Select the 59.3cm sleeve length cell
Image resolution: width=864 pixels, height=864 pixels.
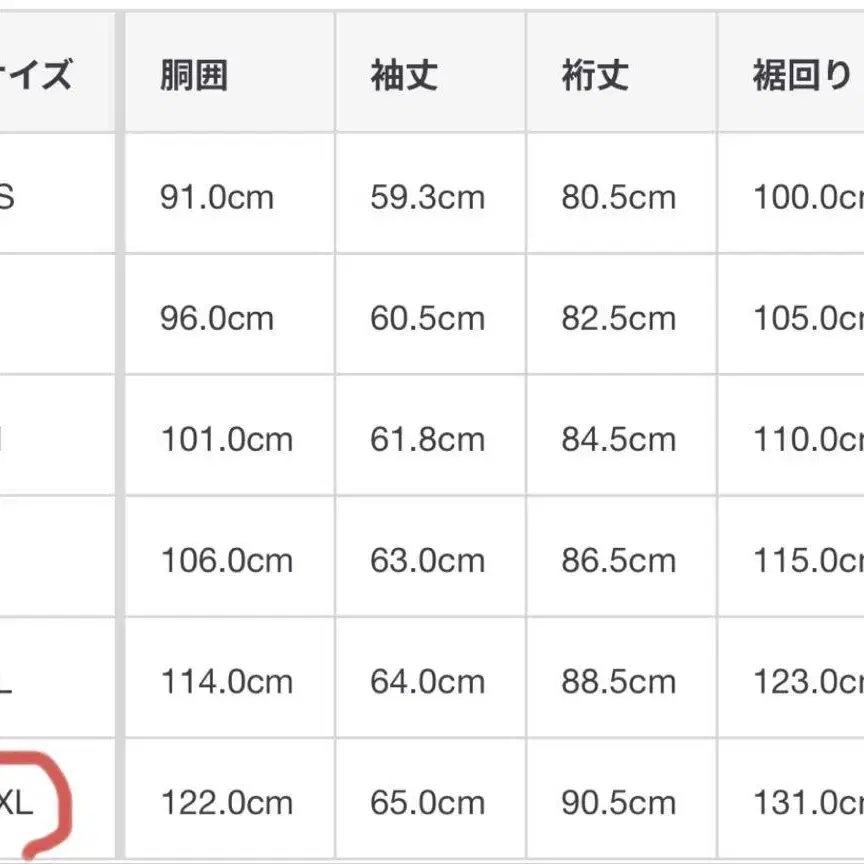point(428,197)
